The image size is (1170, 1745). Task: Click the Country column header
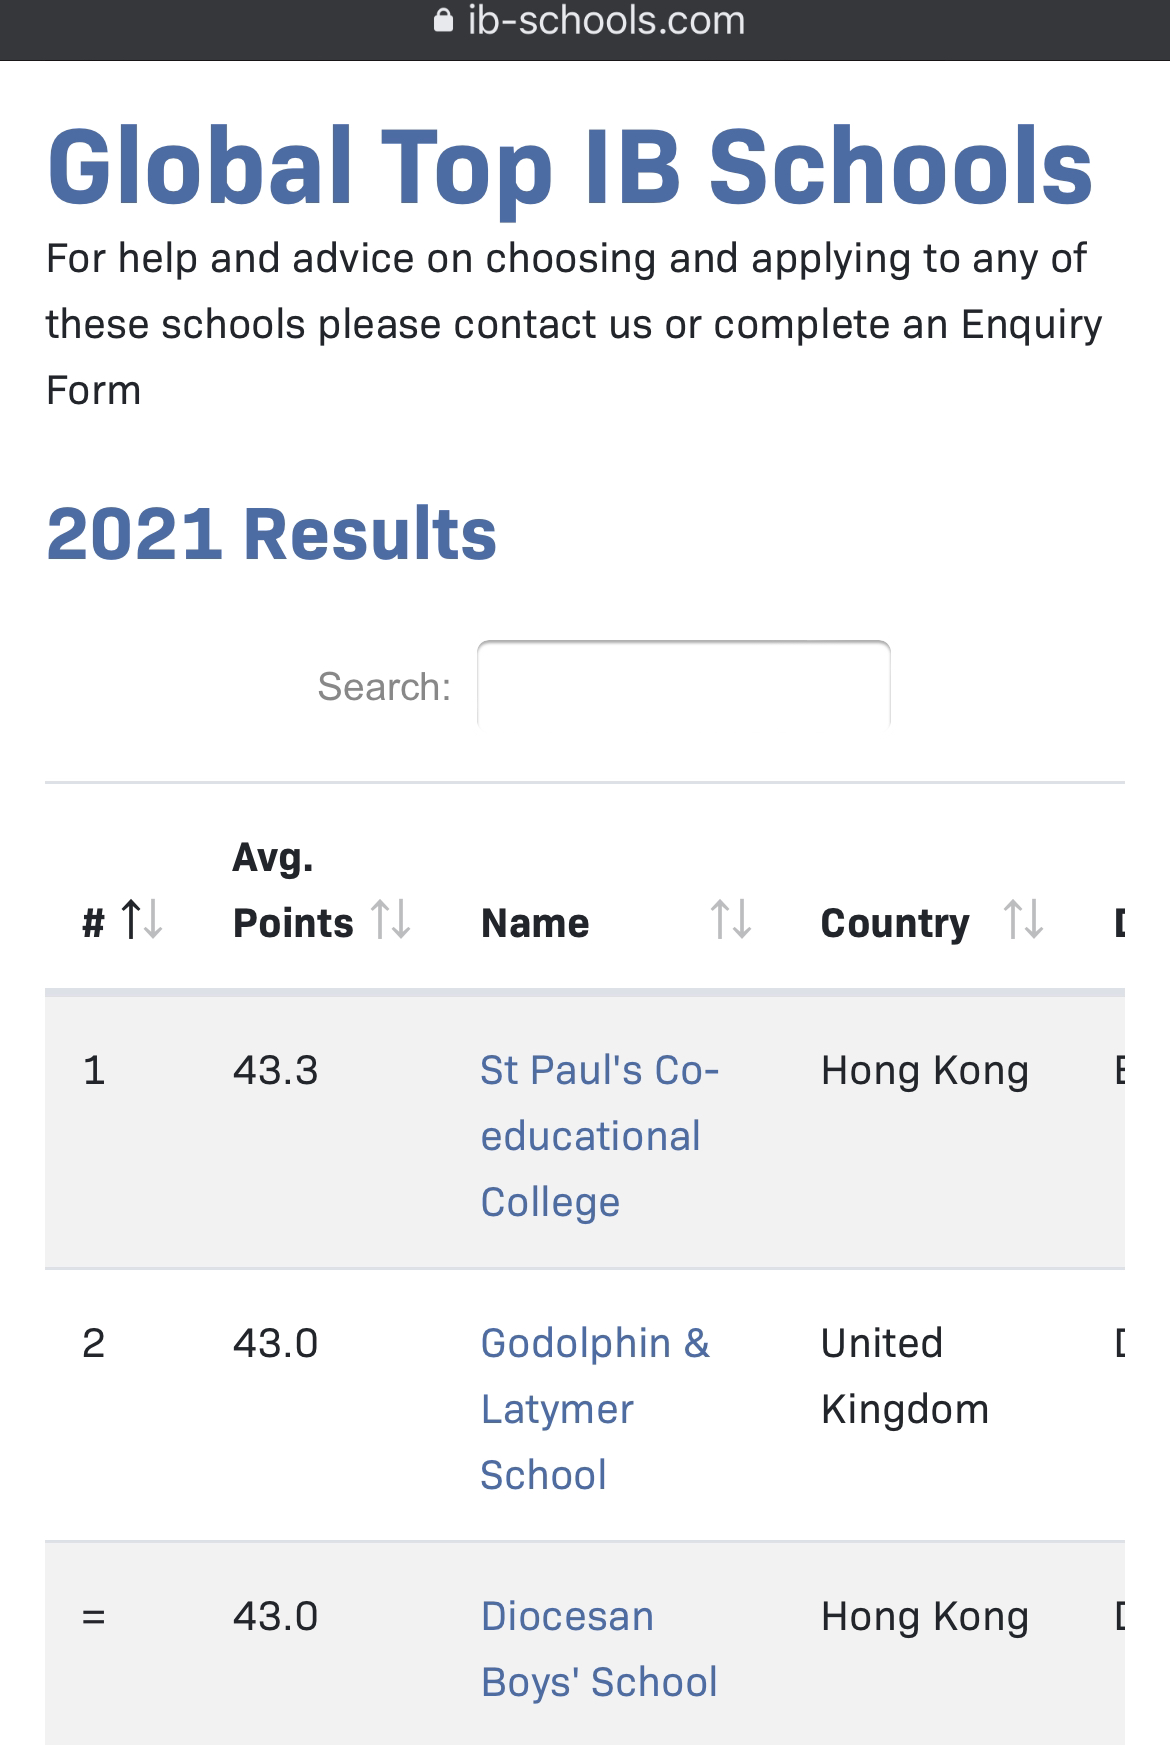(x=895, y=923)
